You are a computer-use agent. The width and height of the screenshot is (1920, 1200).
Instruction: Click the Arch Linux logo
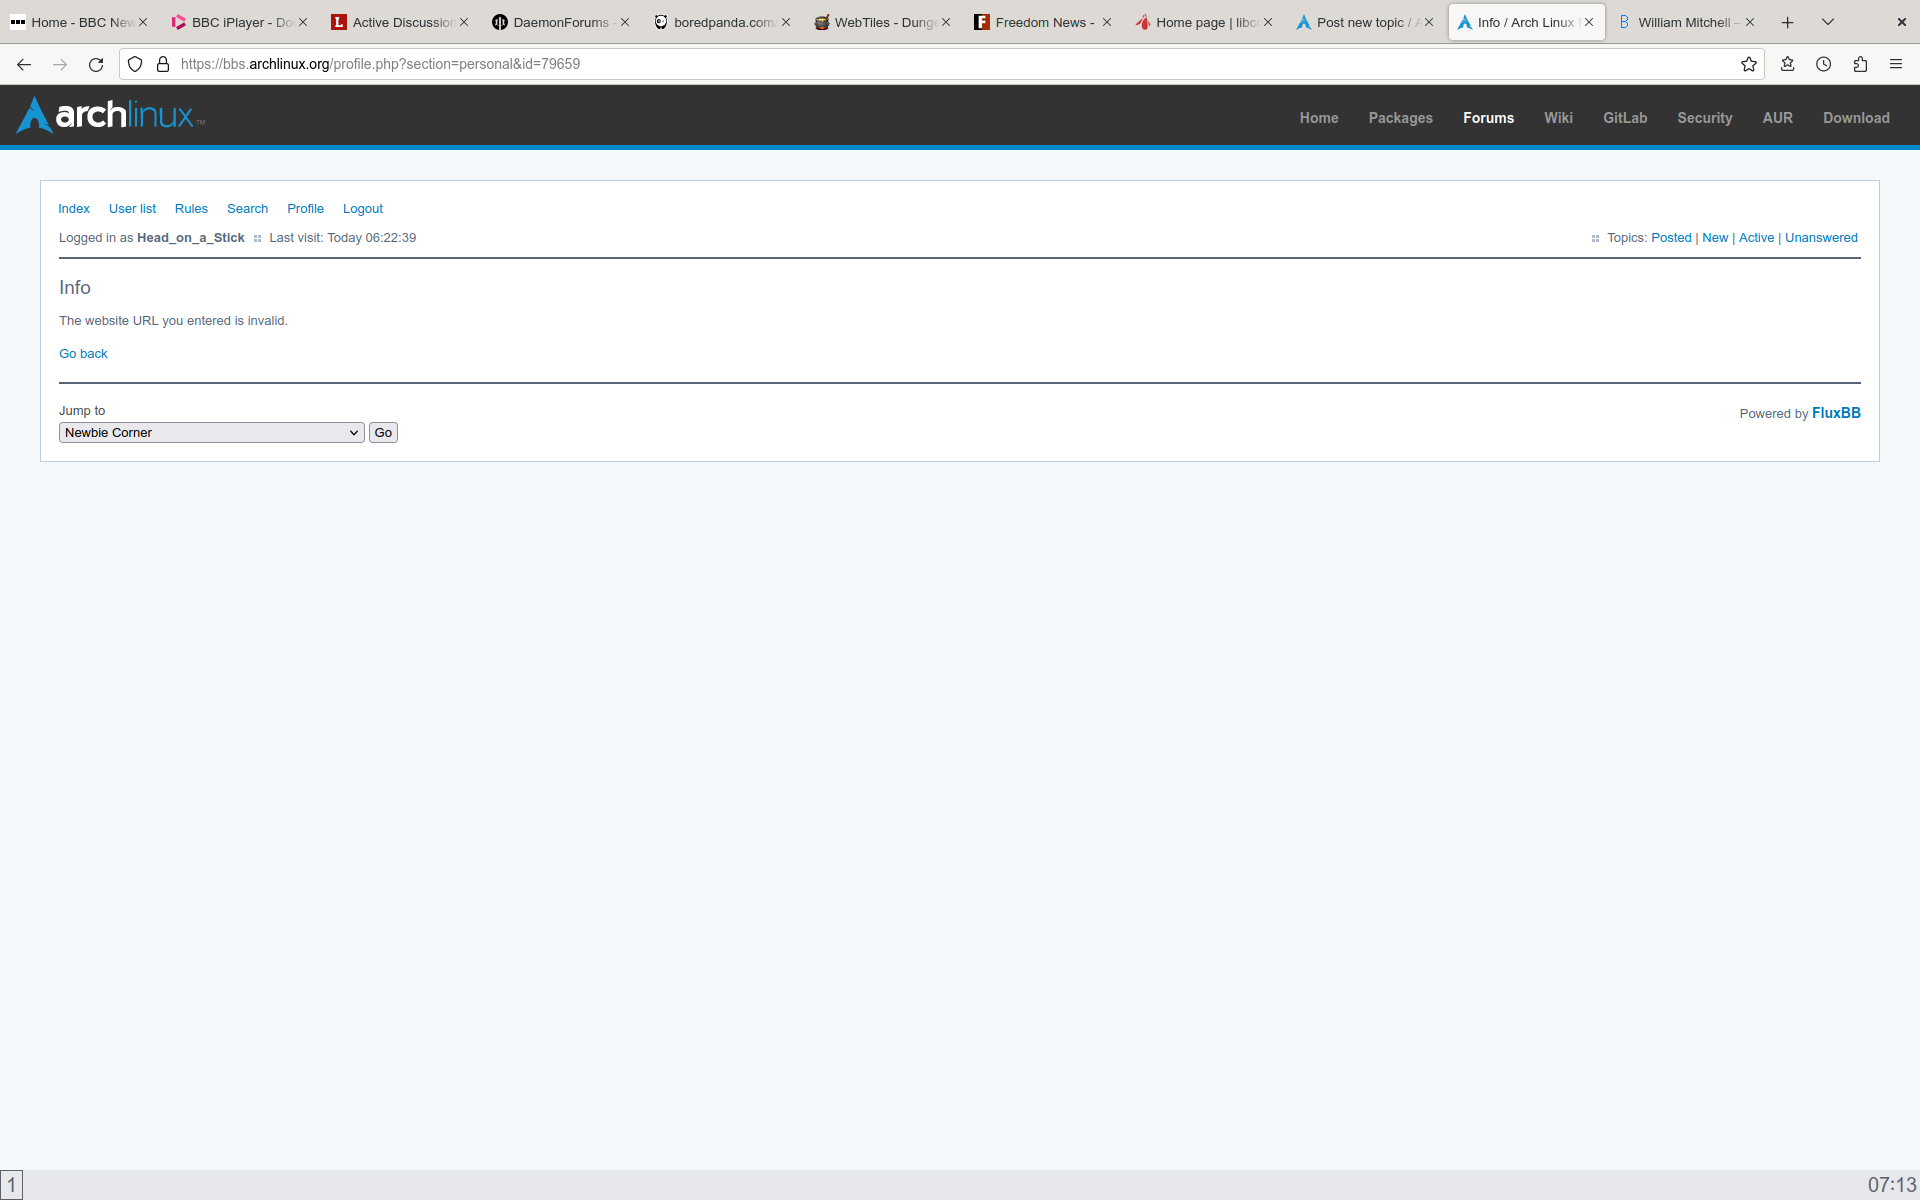pyautogui.click(x=111, y=115)
